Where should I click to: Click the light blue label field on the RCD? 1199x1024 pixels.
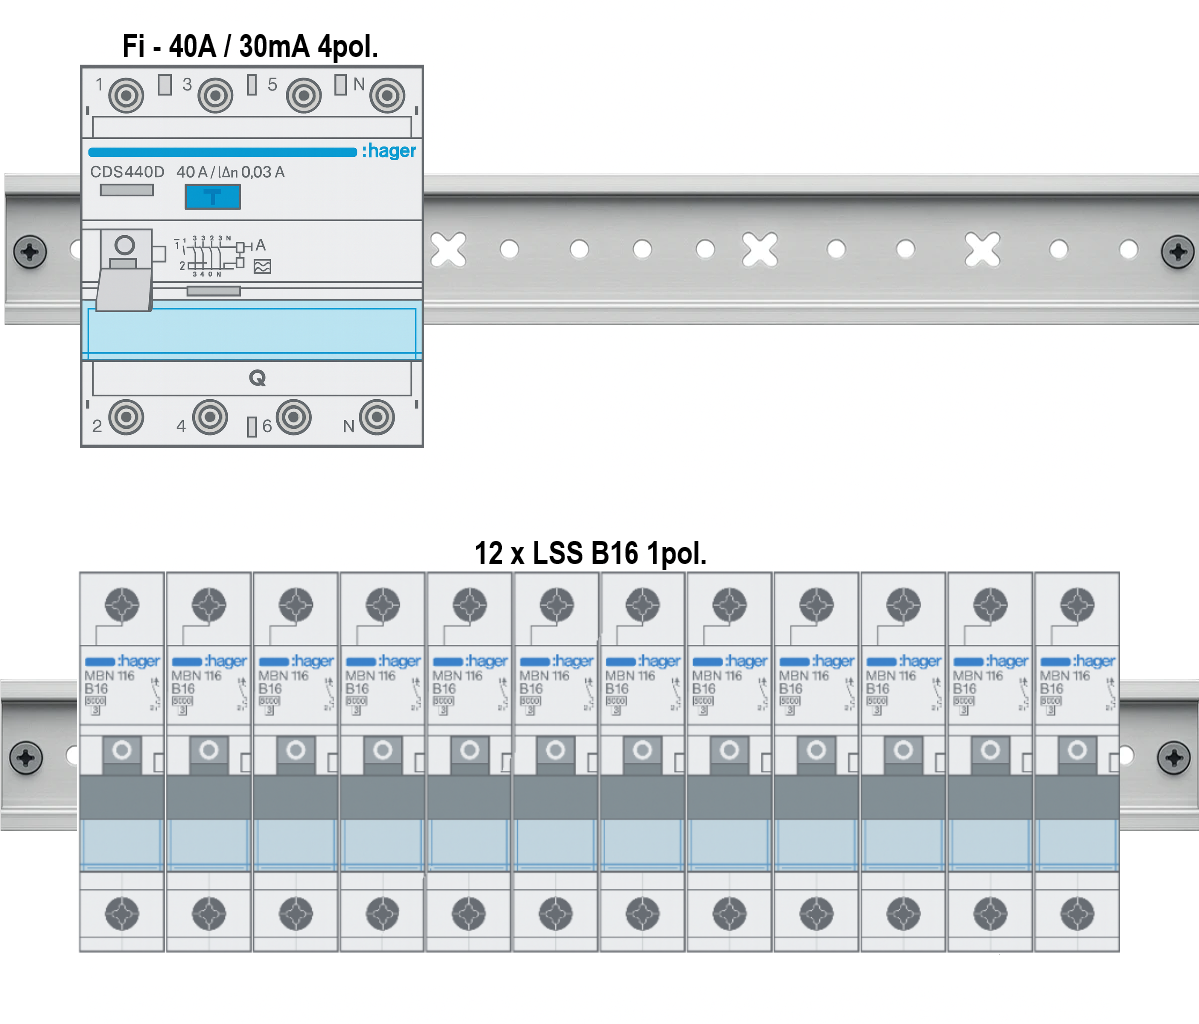251,332
